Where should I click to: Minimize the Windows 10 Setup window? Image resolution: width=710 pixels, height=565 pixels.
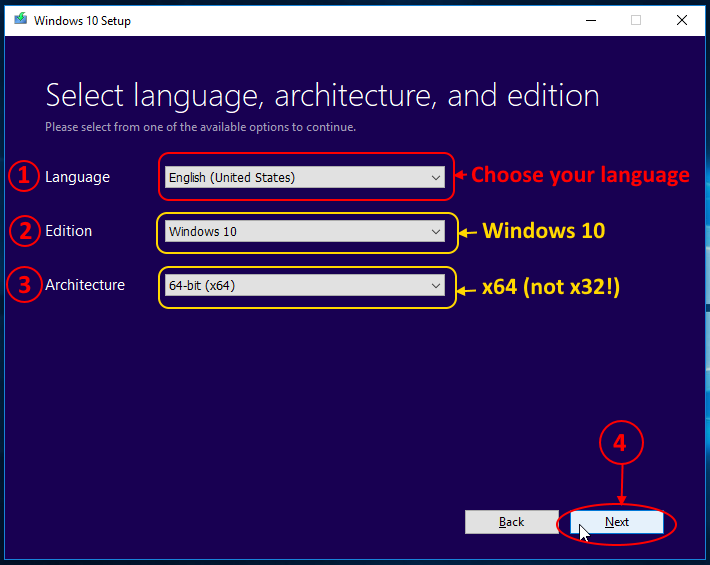click(x=591, y=20)
